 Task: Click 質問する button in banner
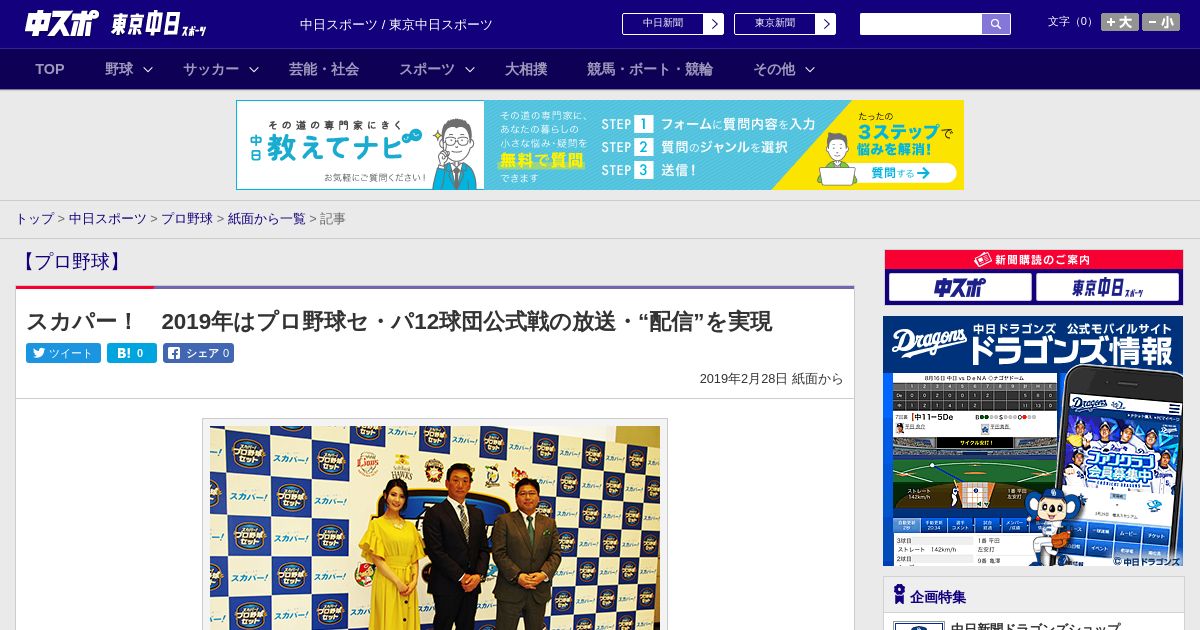point(899,173)
